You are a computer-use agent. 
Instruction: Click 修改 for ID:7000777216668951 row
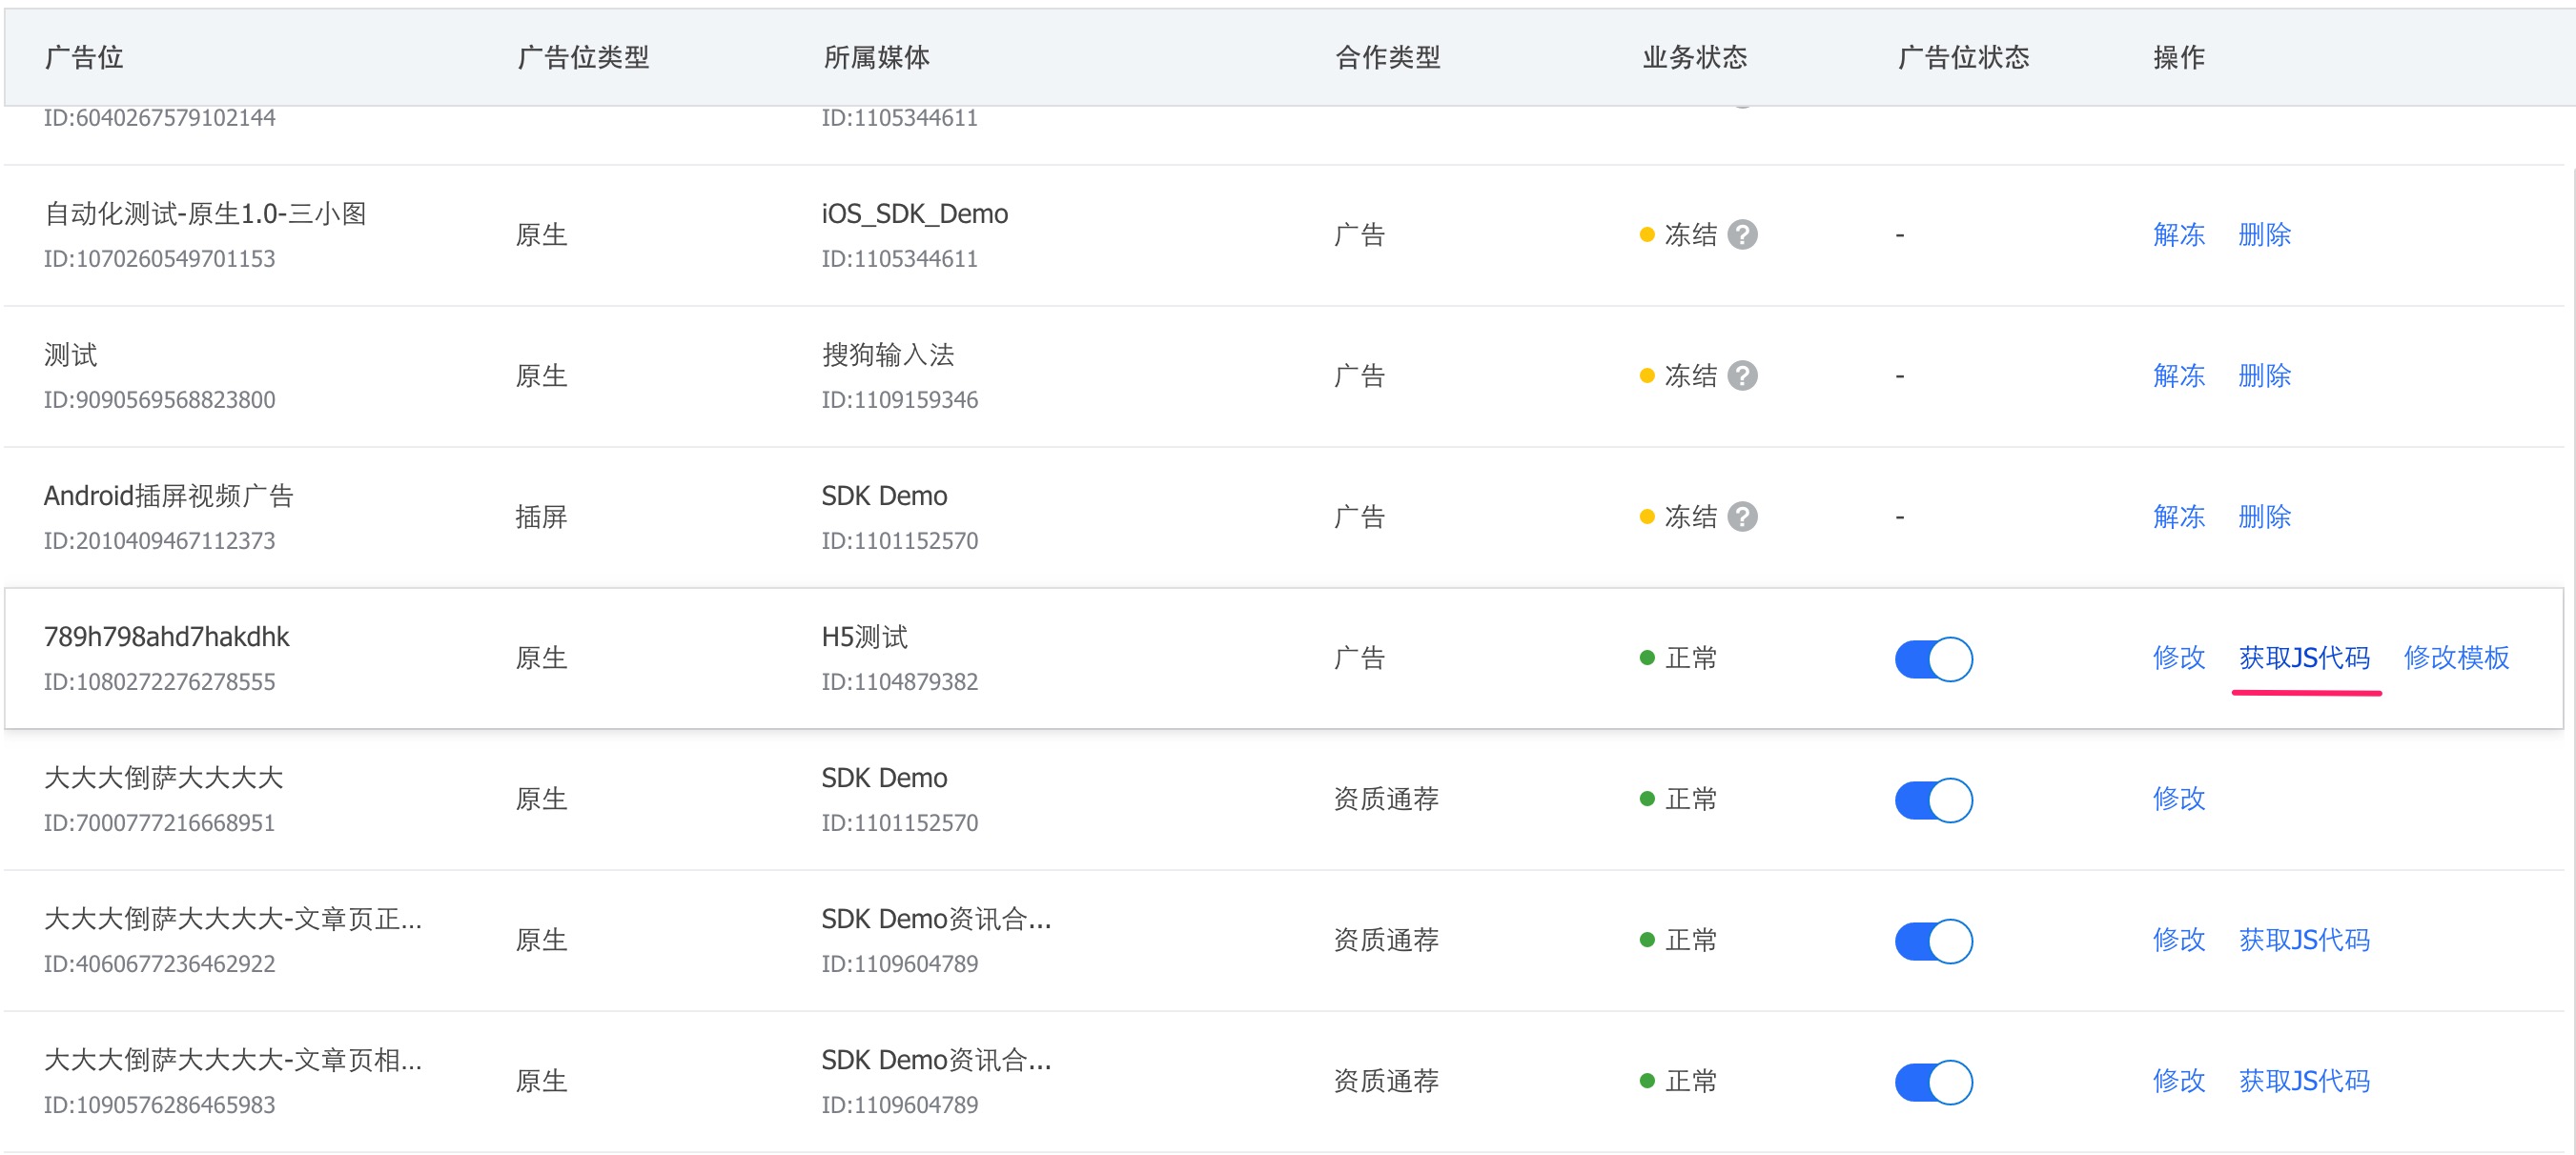tap(2178, 799)
